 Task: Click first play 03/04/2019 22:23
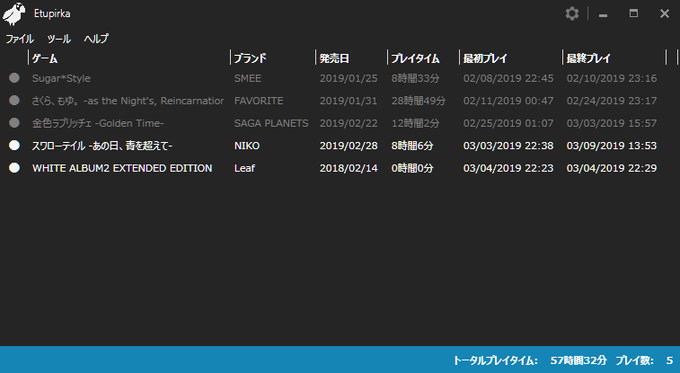coord(508,168)
